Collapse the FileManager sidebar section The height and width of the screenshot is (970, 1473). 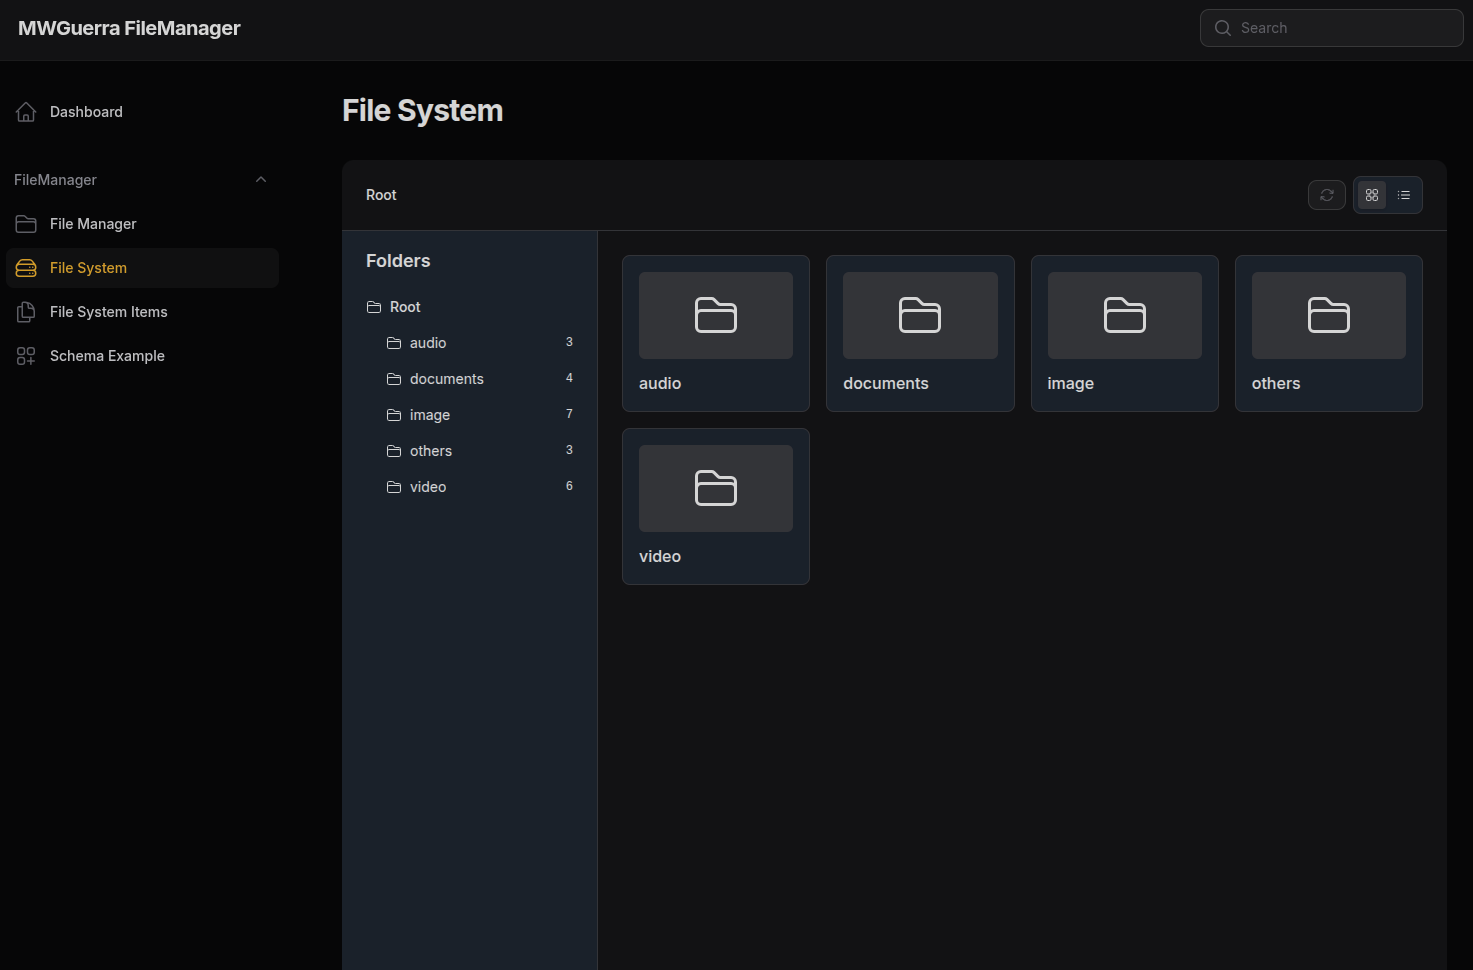pyautogui.click(x=261, y=179)
